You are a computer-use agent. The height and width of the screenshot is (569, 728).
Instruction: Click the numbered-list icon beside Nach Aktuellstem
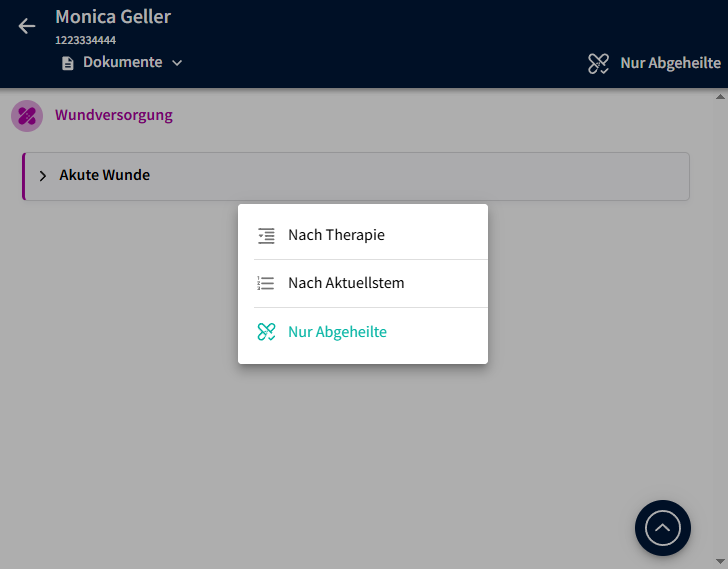(x=265, y=284)
